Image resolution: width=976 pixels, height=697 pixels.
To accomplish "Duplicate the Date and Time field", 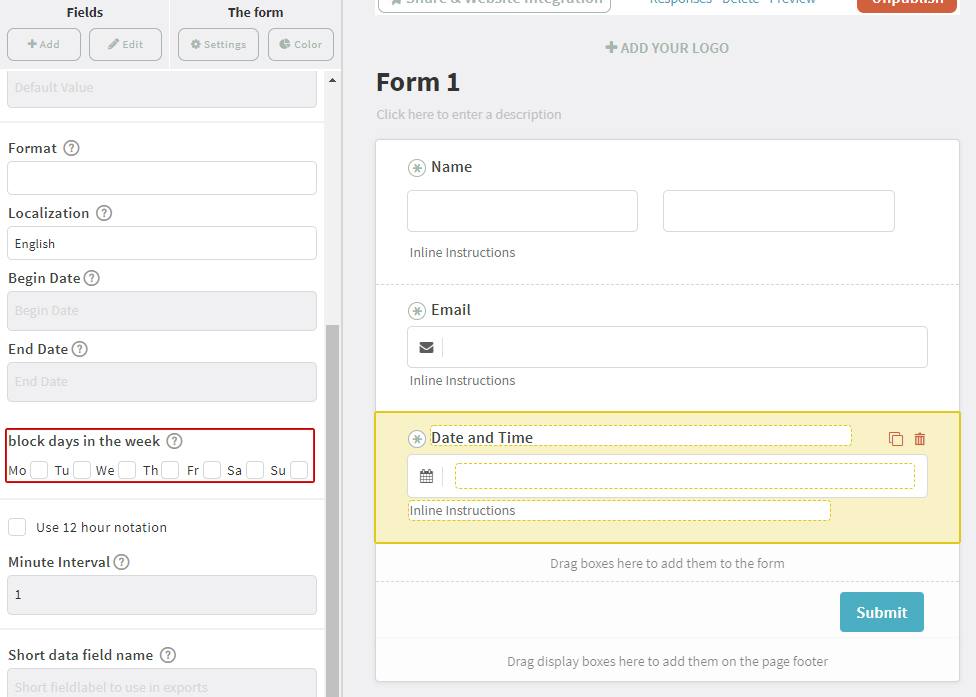I will [896, 439].
